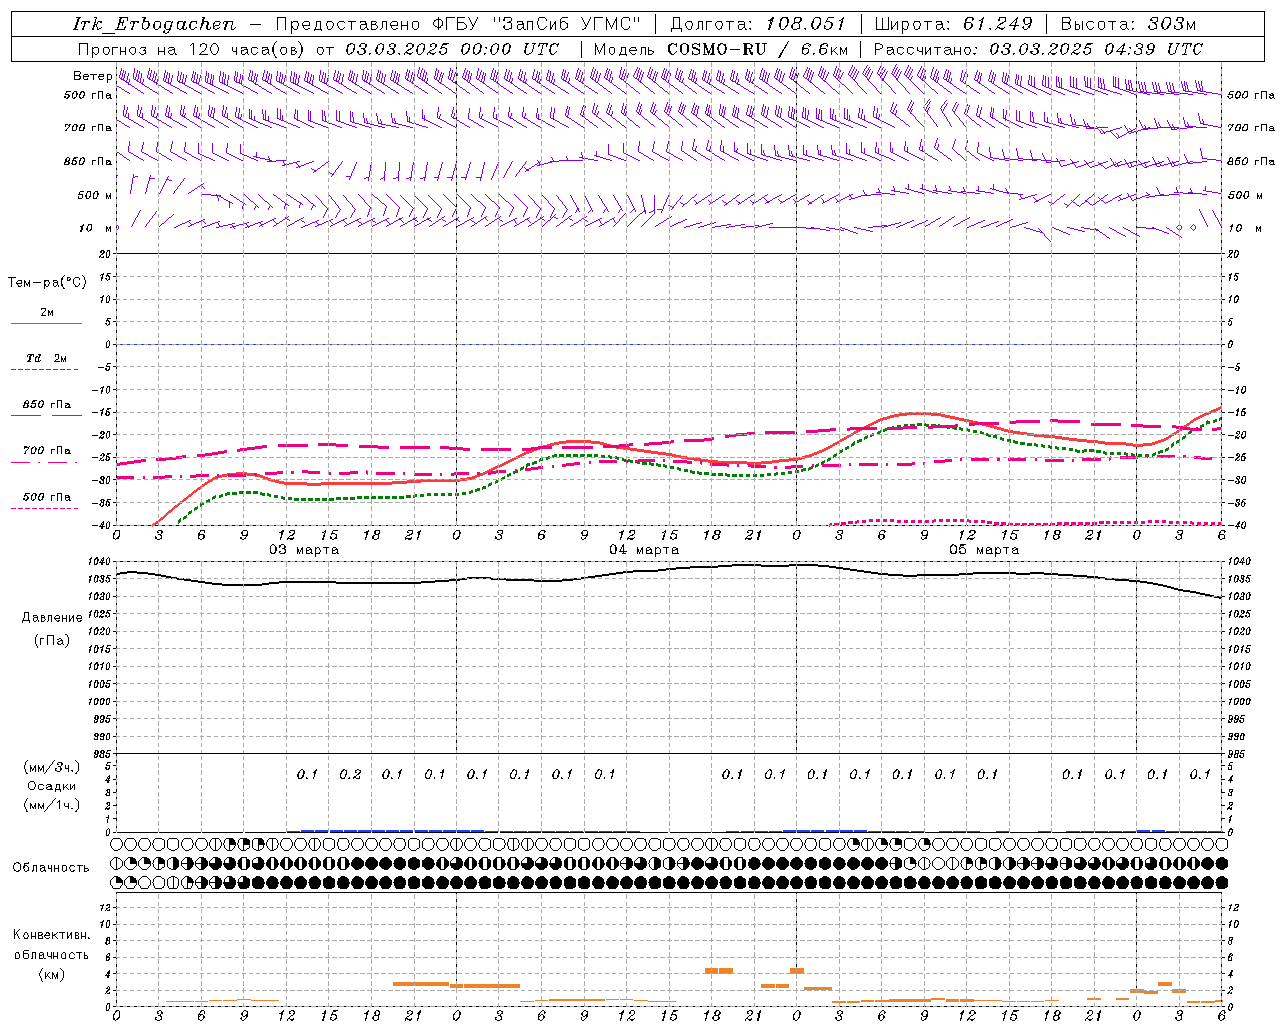Select the '04 марта' date label
The image size is (1280, 1024).
pyautogui.click(x=644, y=549)
